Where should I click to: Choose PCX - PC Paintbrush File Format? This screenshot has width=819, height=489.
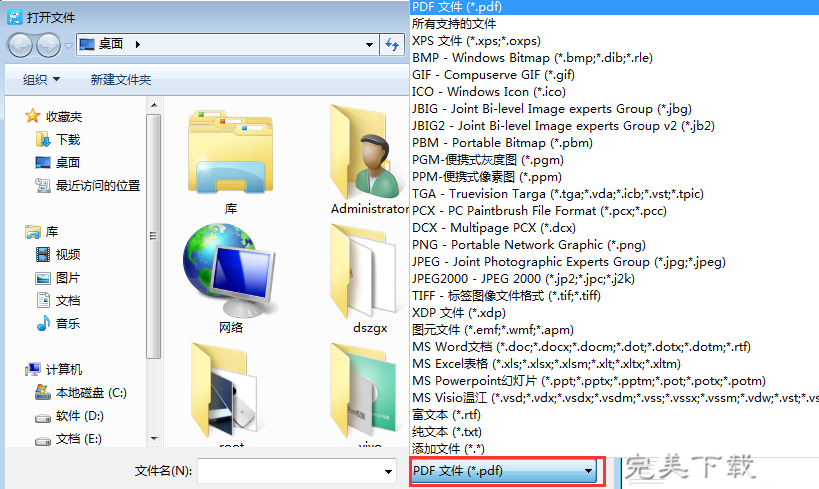tap(614, 211)
